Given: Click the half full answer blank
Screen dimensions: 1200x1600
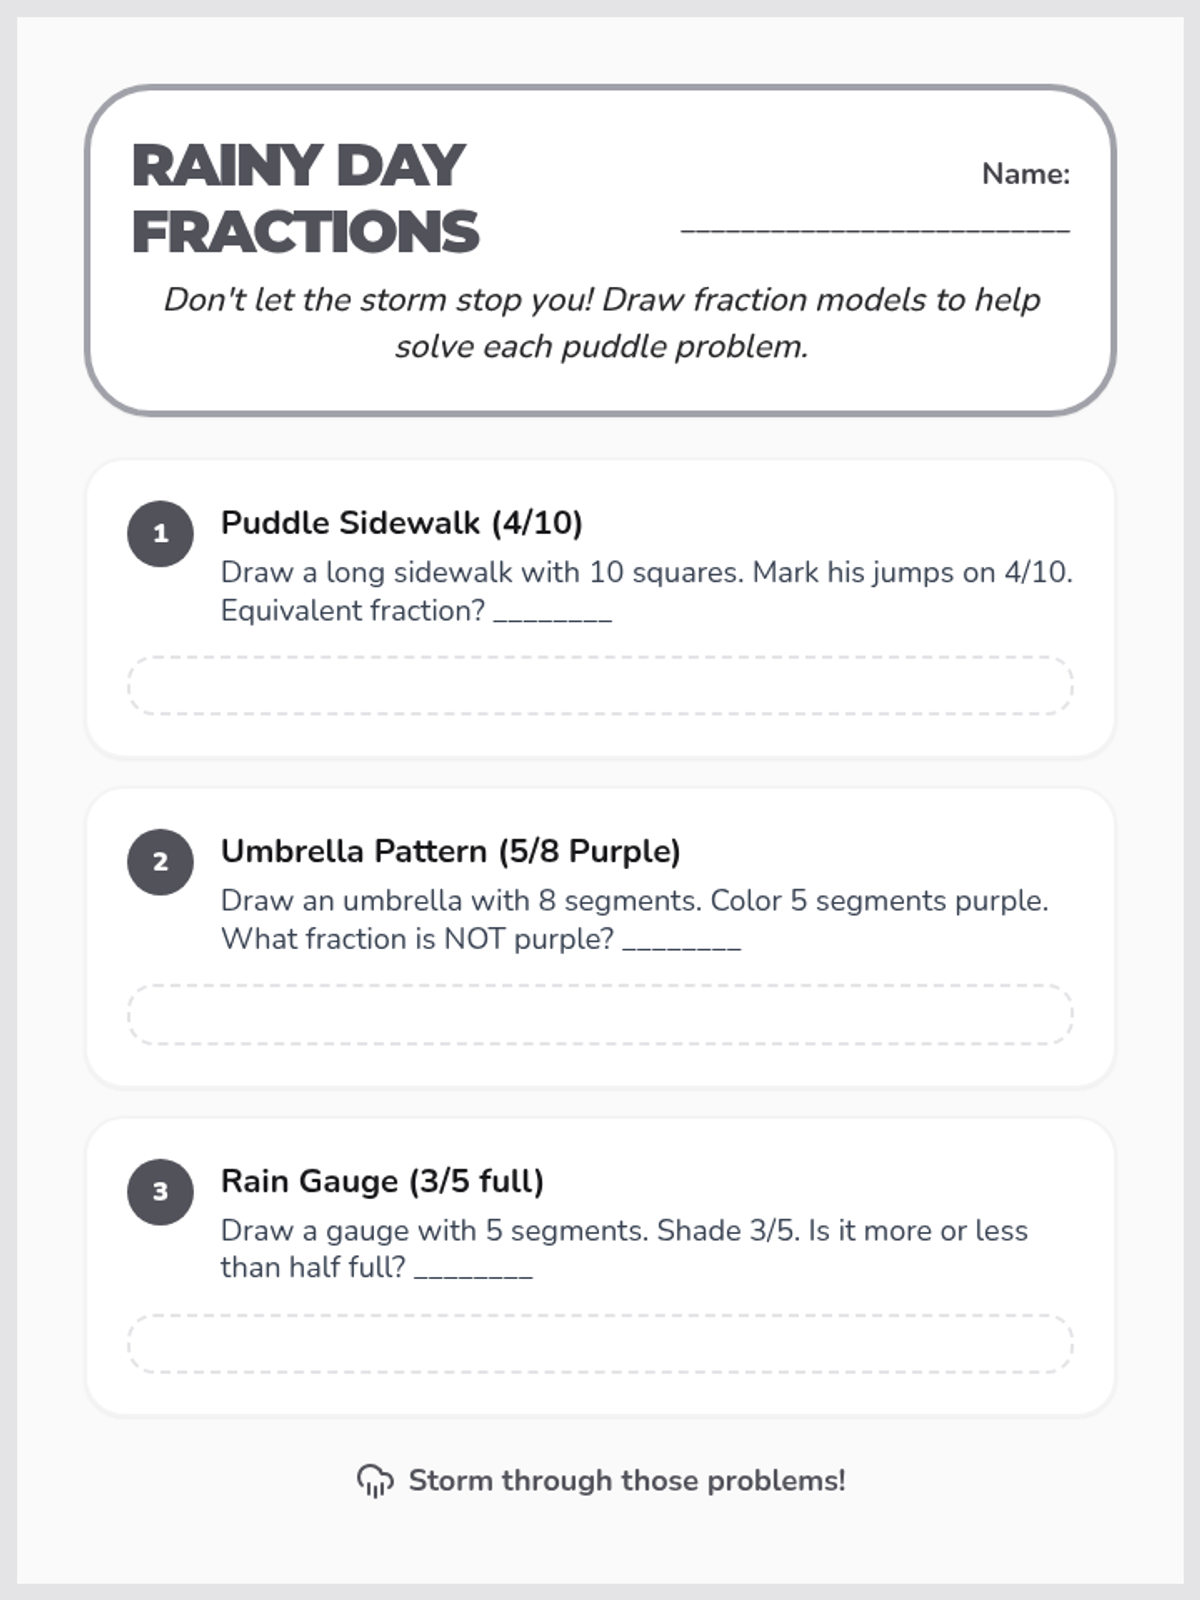Looking at the screenshot, I should pos(473,1270).
